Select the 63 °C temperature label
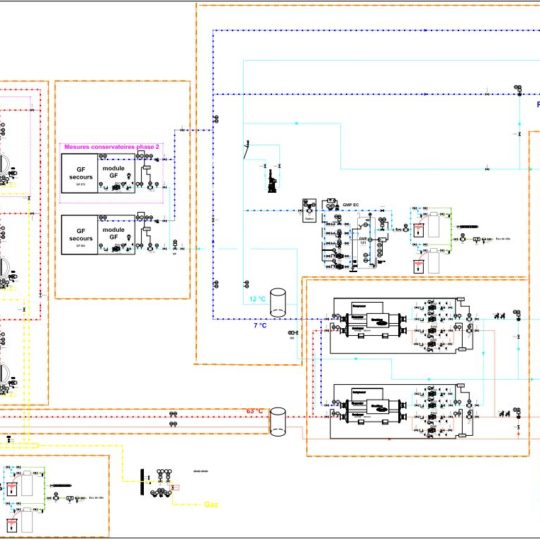Image resolution: width=540 pixels, height=540 pixels. 255,411
